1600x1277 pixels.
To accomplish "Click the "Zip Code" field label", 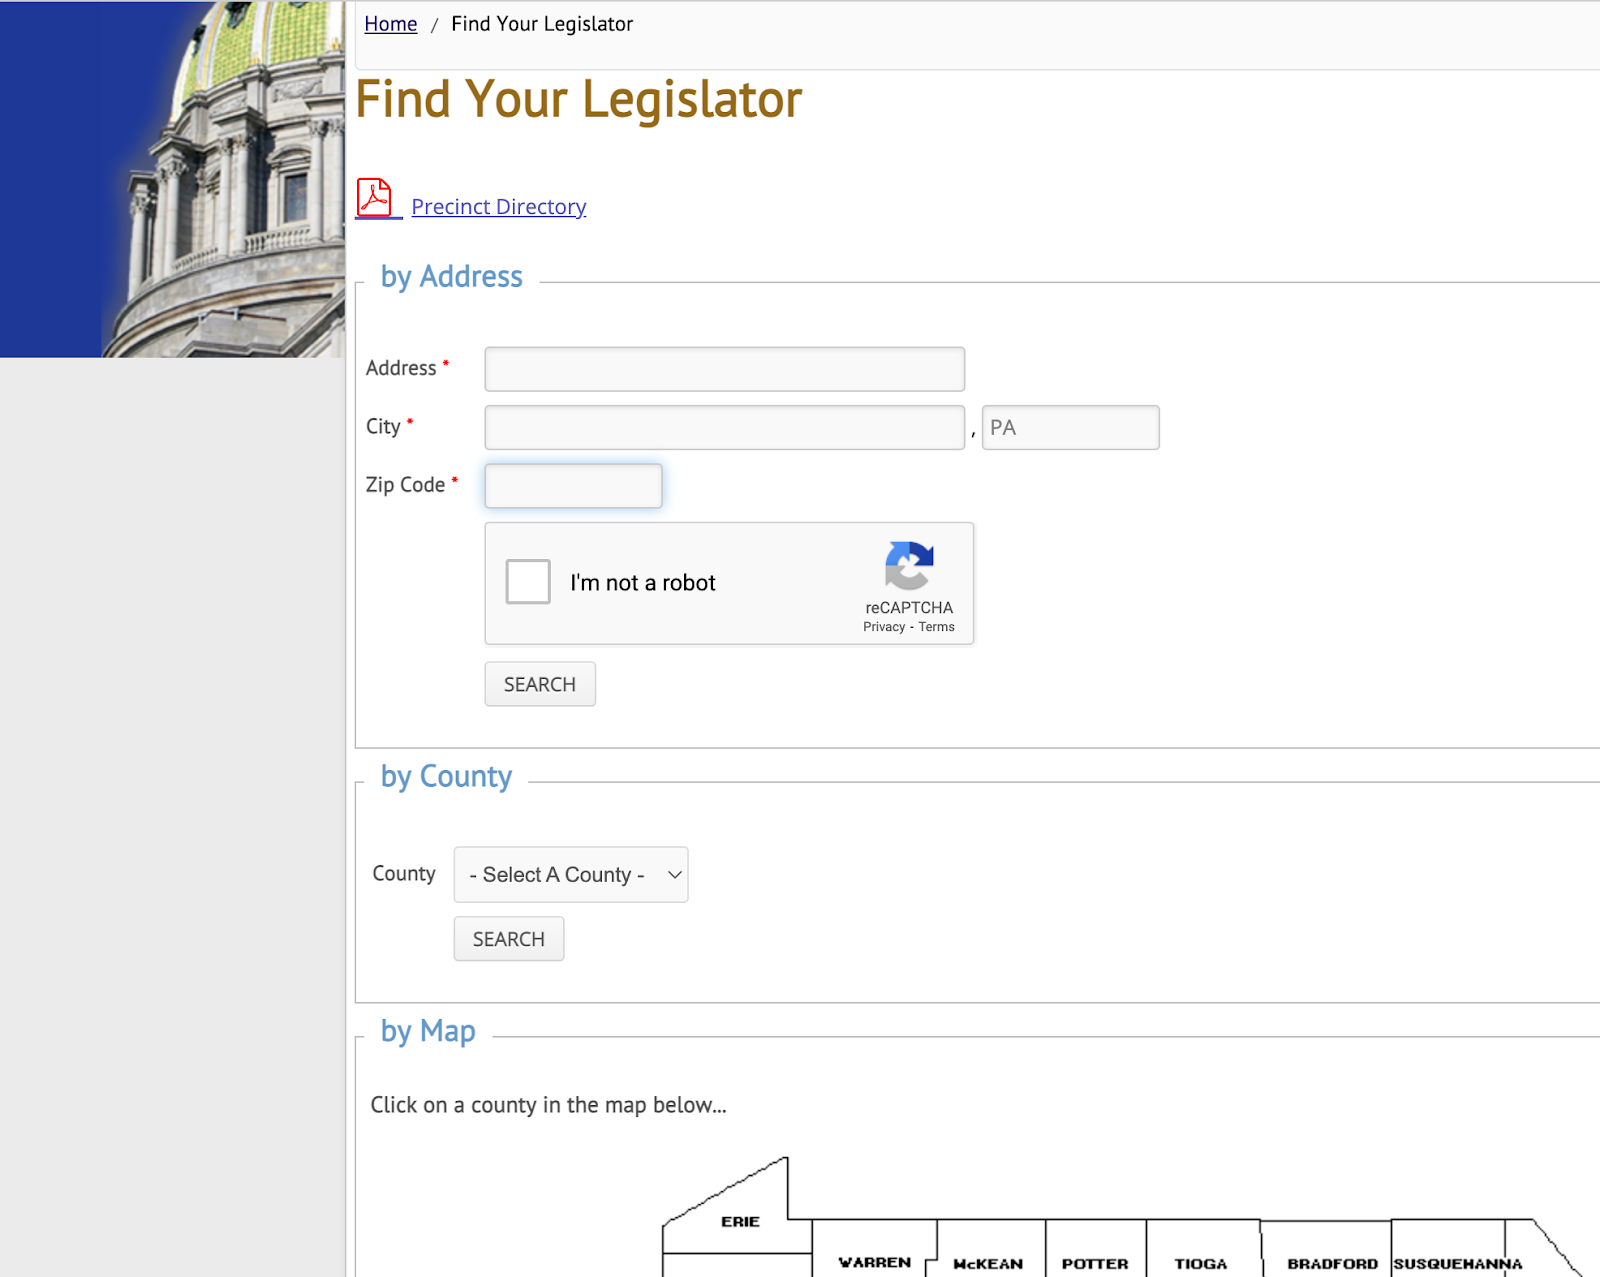I will click(x=405, y=485).
